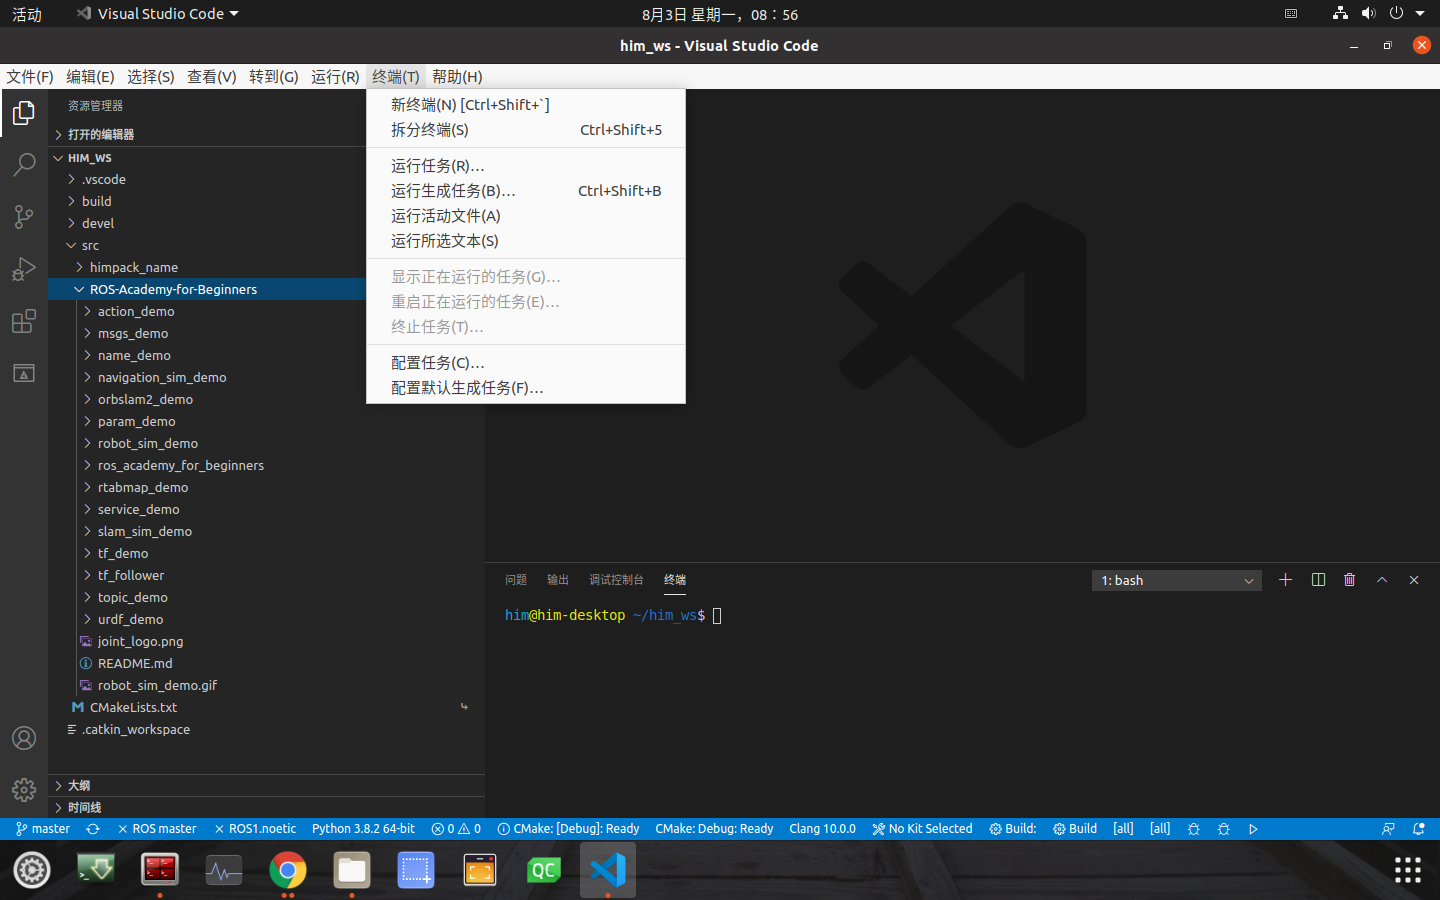The width and height of the screenshot is (1440, 900).
Task: Open the Manage gear icon in activity bar
Action: point(24,790)
